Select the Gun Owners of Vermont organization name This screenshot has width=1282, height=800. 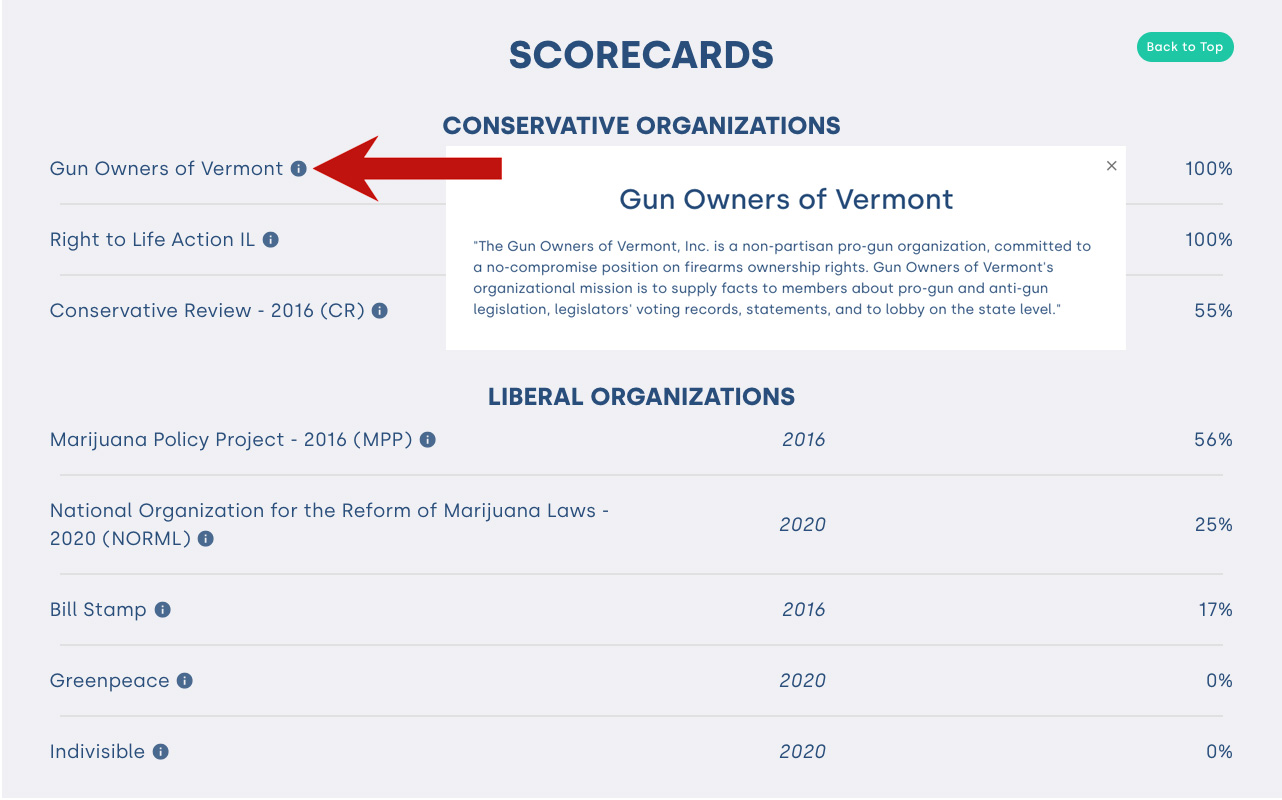167,169
